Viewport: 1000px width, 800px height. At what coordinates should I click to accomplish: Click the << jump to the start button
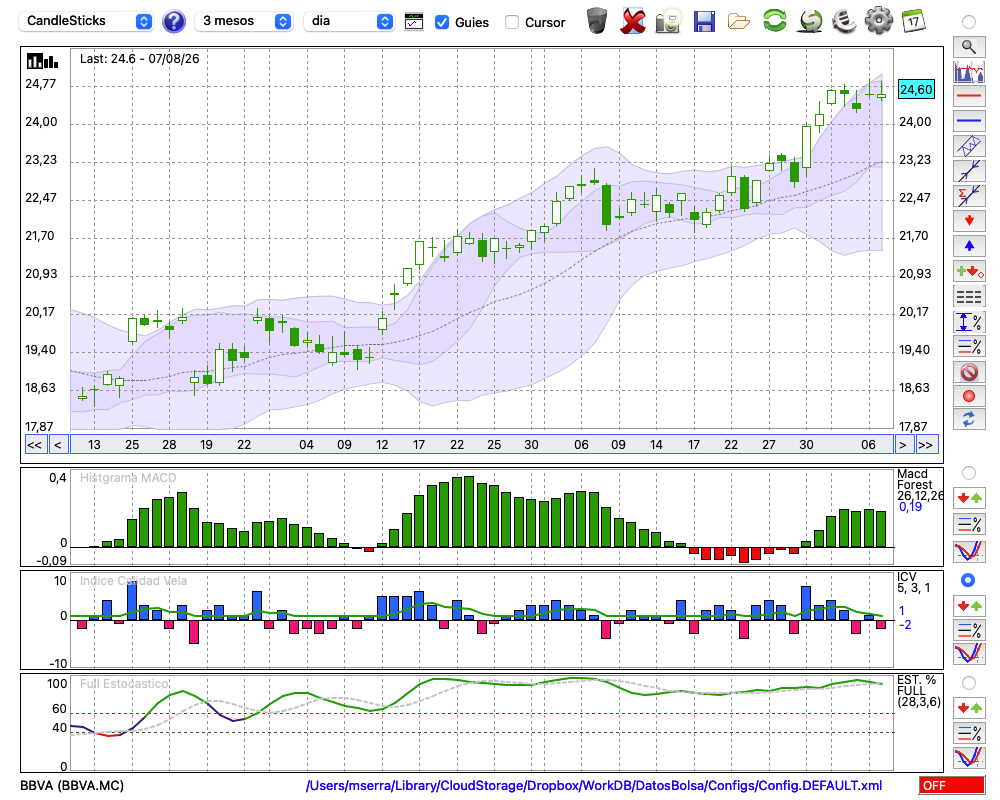click(34, 445)
